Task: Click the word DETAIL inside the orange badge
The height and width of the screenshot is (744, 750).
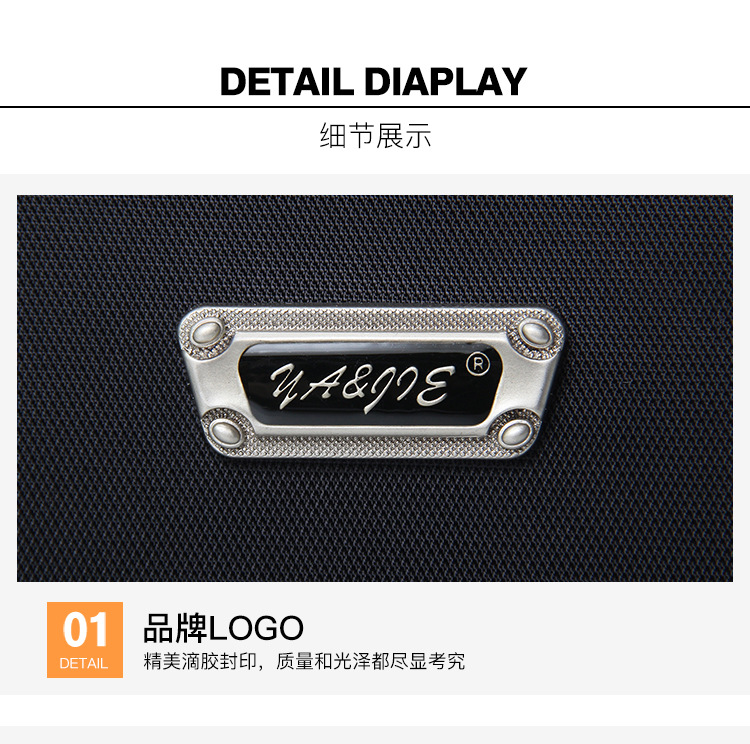Action: click(84, 664)
